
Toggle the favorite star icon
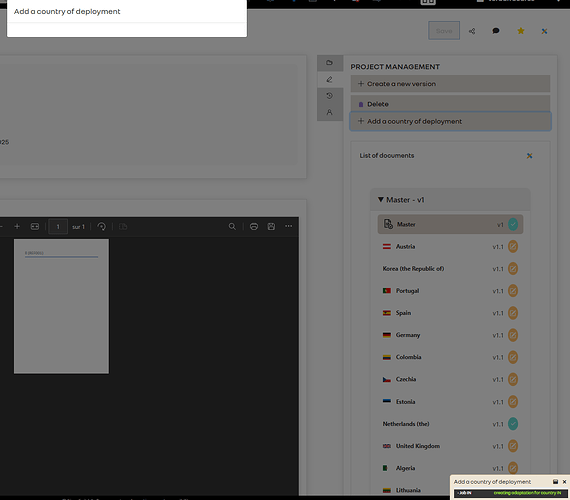[521, 31]
